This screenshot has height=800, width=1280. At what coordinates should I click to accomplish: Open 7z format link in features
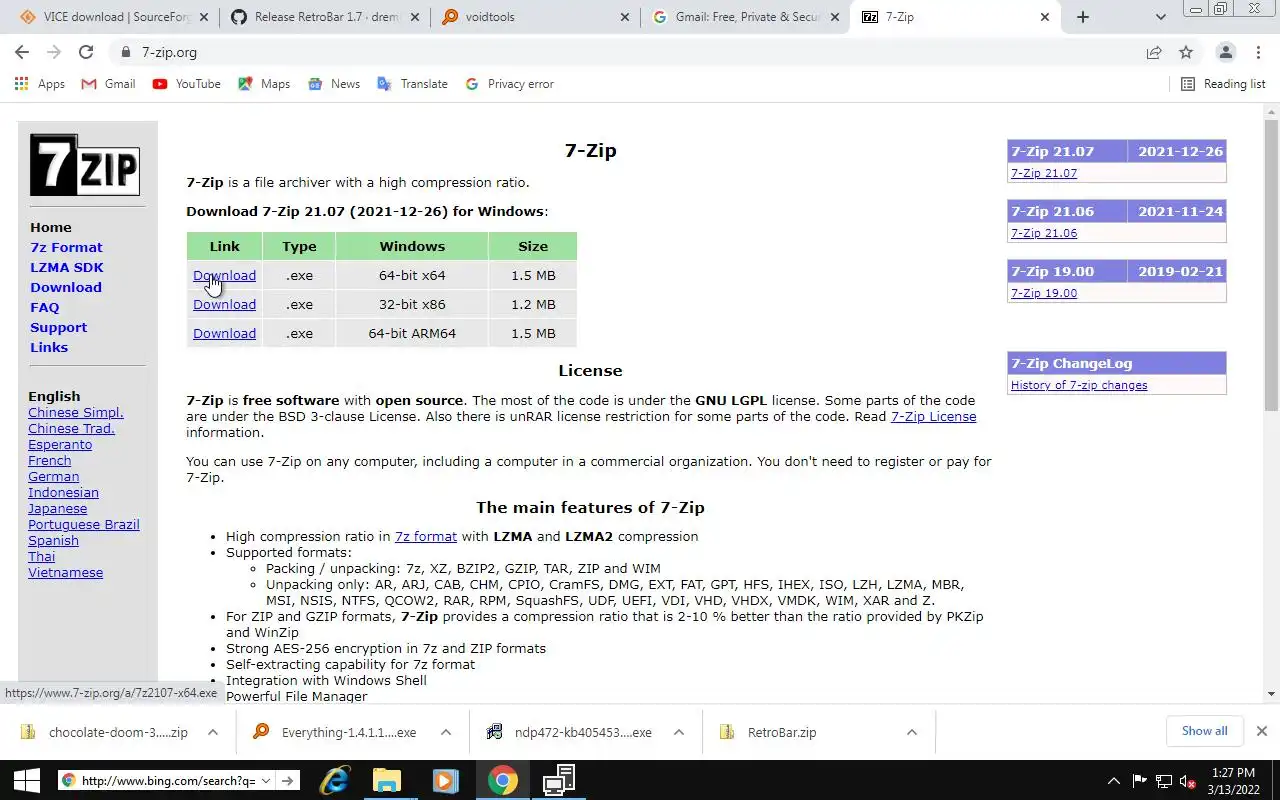(x=426, y=536)
